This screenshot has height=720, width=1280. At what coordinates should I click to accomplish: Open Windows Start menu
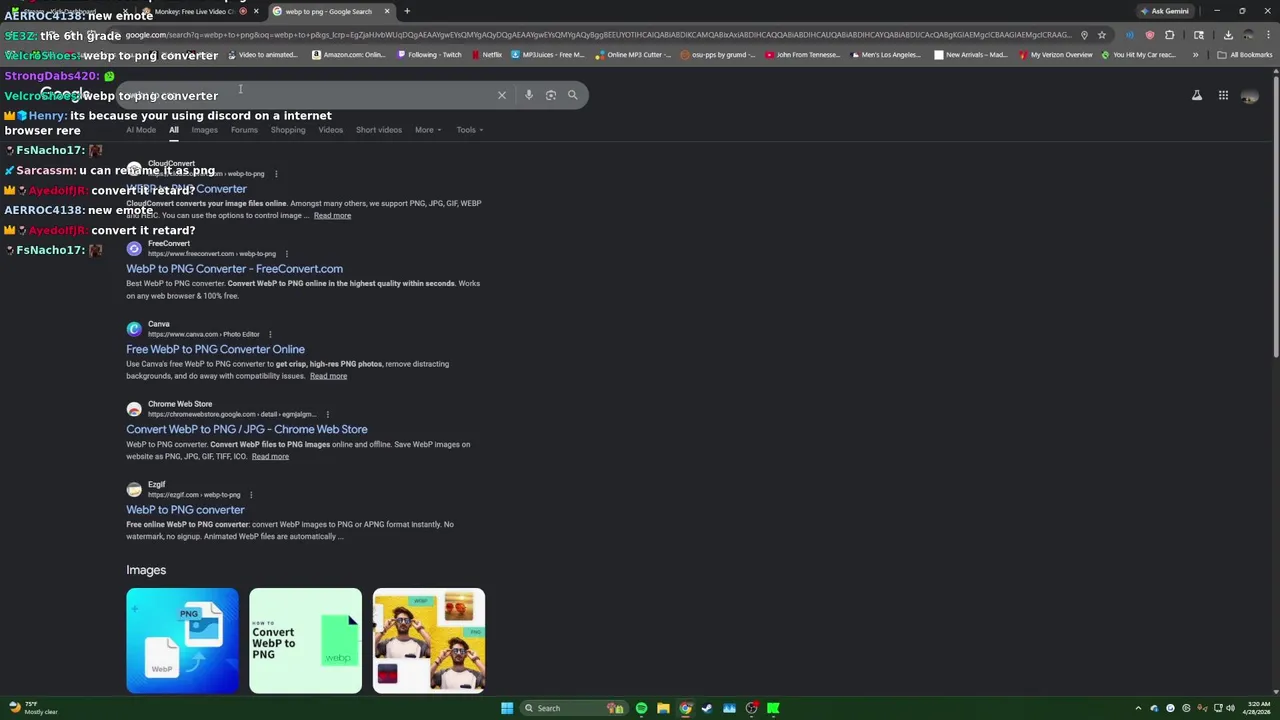[x=507, y=708]
